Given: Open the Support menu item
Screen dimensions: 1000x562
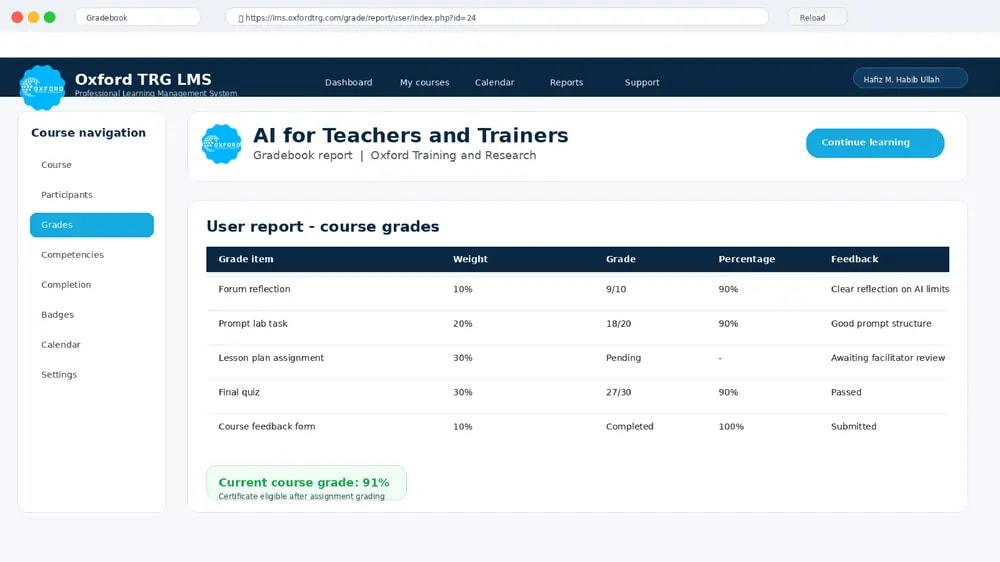Looking at the screenshot, I should click(x=642, y=82).
